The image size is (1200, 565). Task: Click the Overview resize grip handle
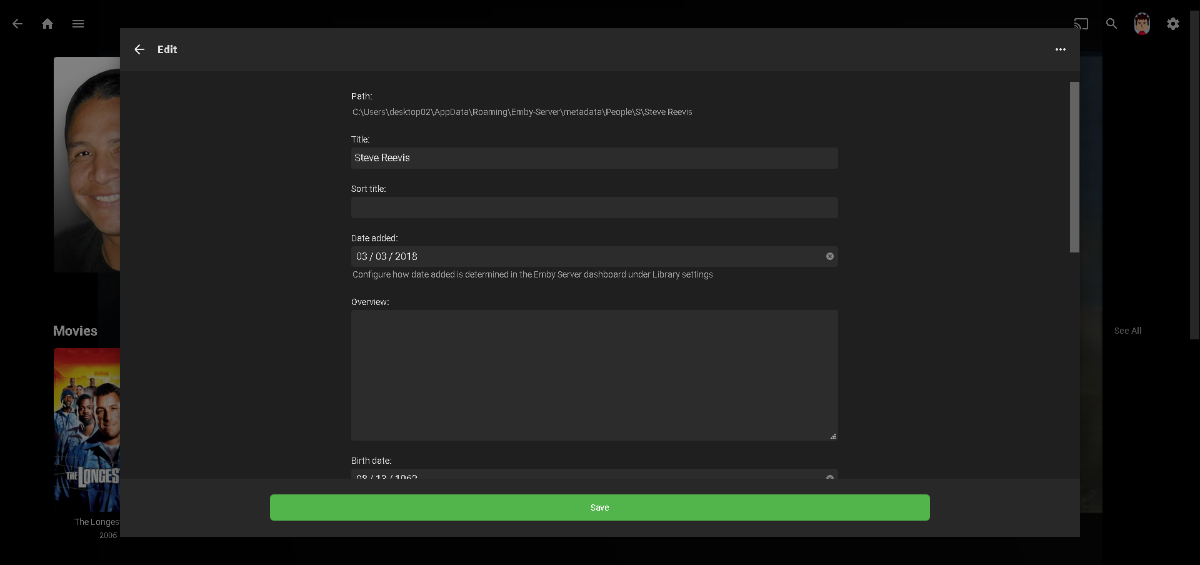click(x=833, y=436)
